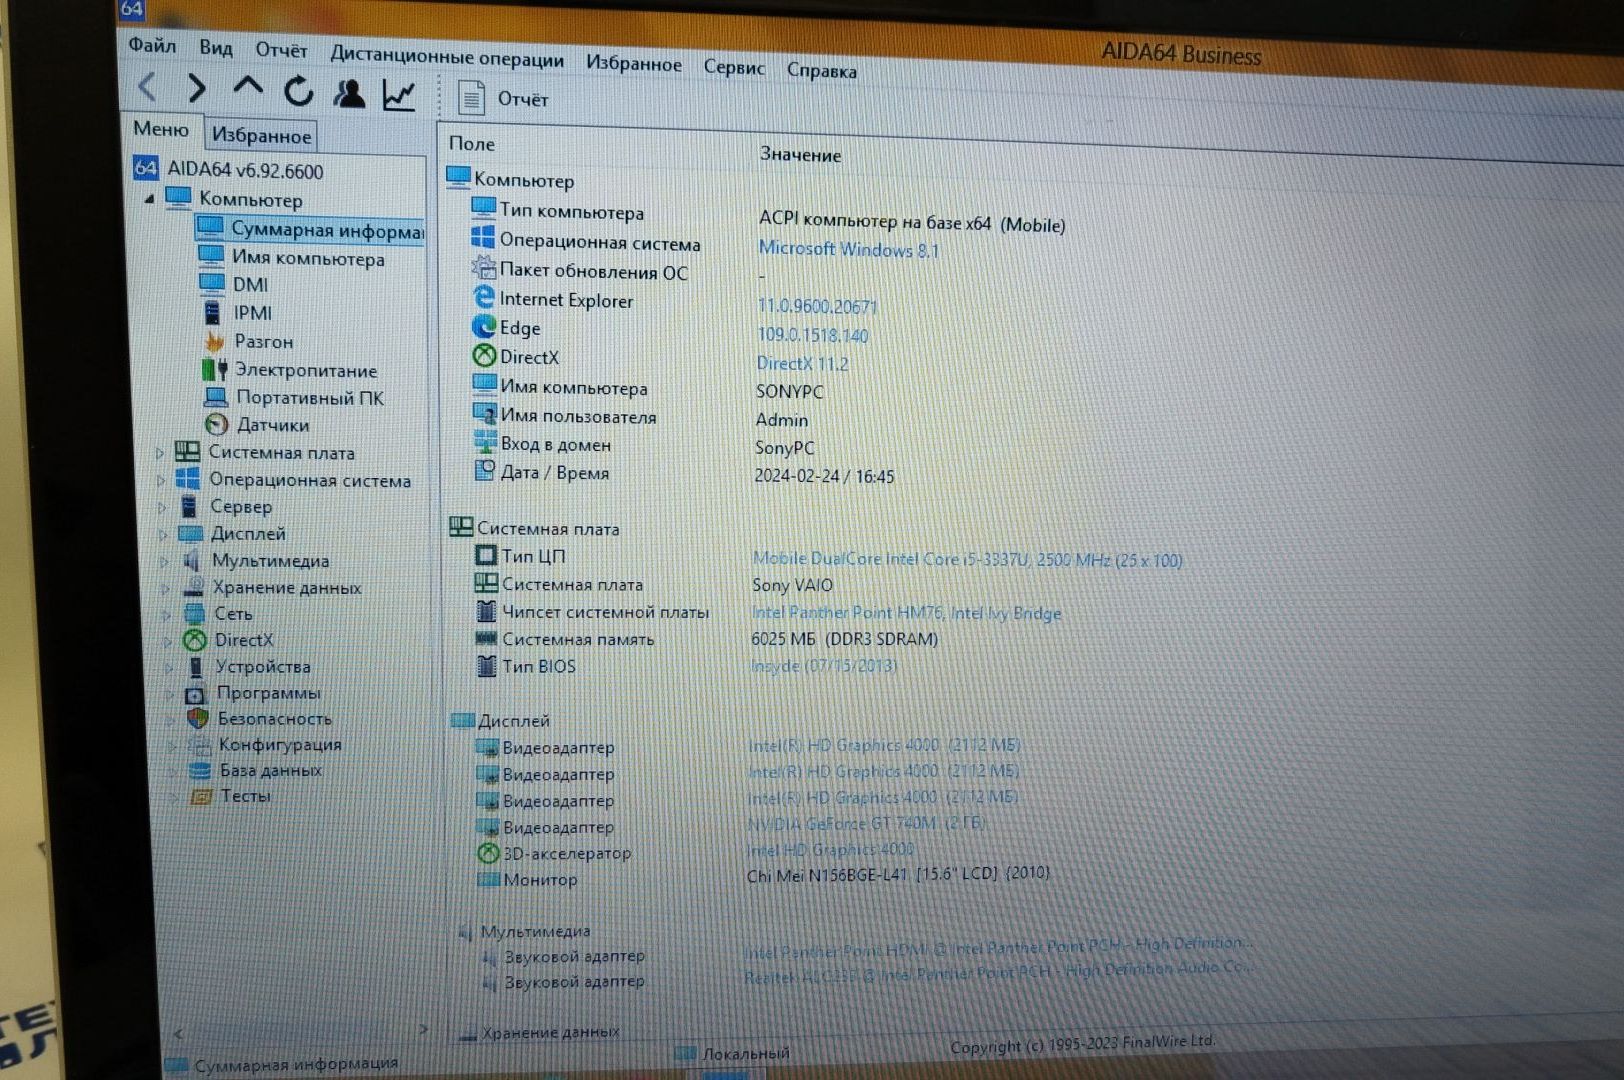Click the Forward navigation arrow
The width and height of the screenshot is (1624, 1080).
197,89
